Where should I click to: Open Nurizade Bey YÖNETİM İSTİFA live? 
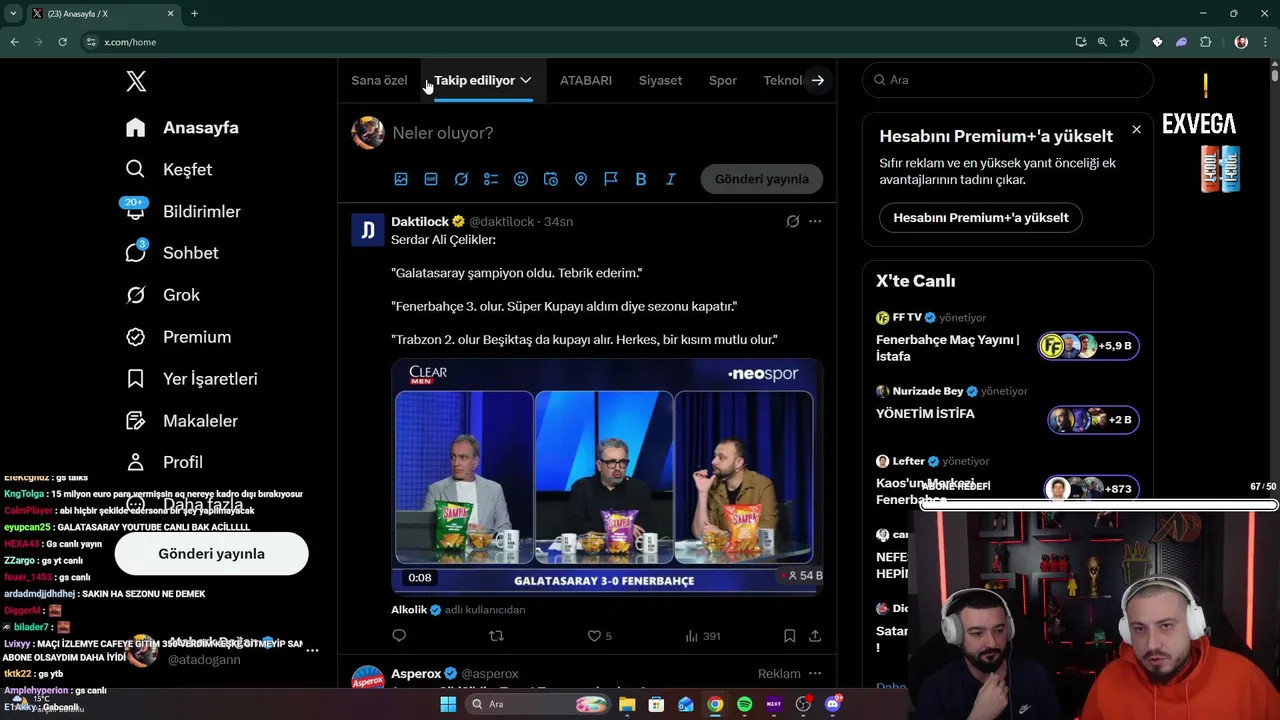coord(1008,407)
